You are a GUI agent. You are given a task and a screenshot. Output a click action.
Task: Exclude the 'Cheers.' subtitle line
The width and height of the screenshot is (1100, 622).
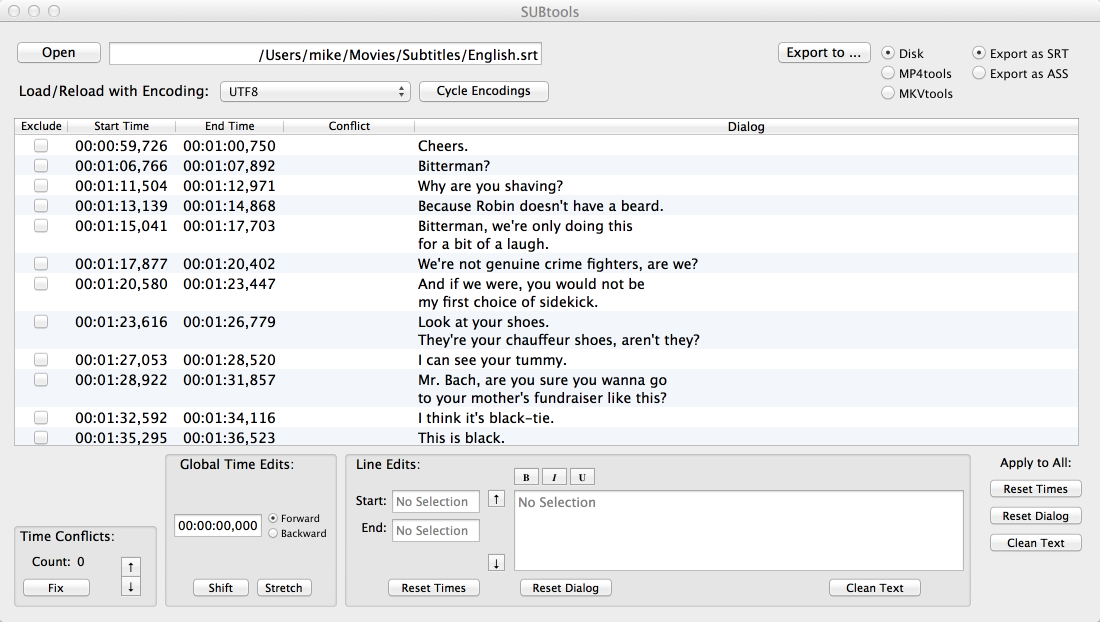41,146
